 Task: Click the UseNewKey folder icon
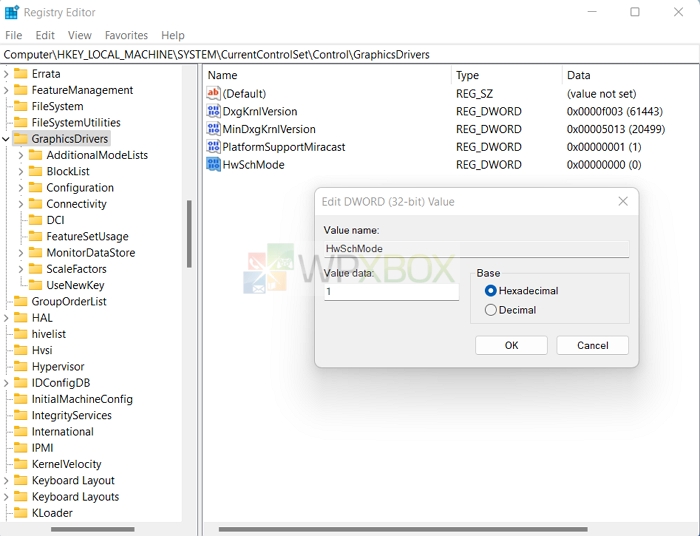pyautogui.click(x=35, y=285)
